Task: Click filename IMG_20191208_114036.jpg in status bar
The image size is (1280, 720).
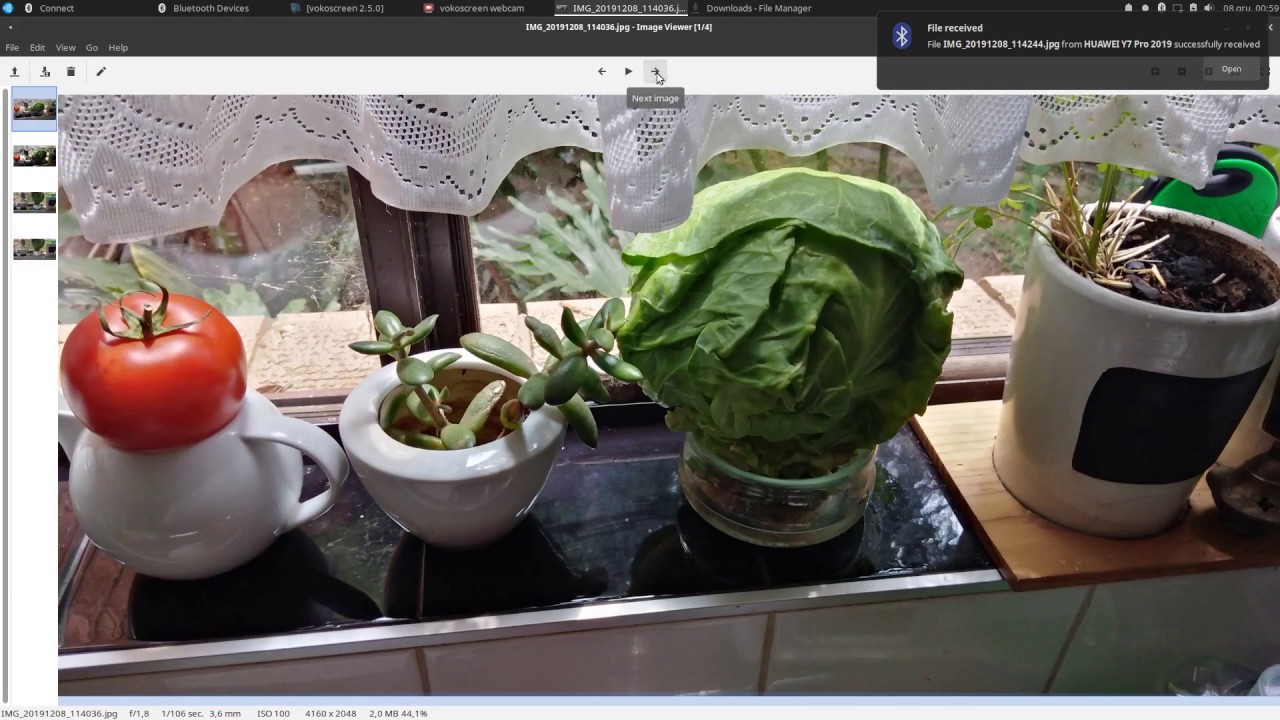Action: [x=59, y=713]
